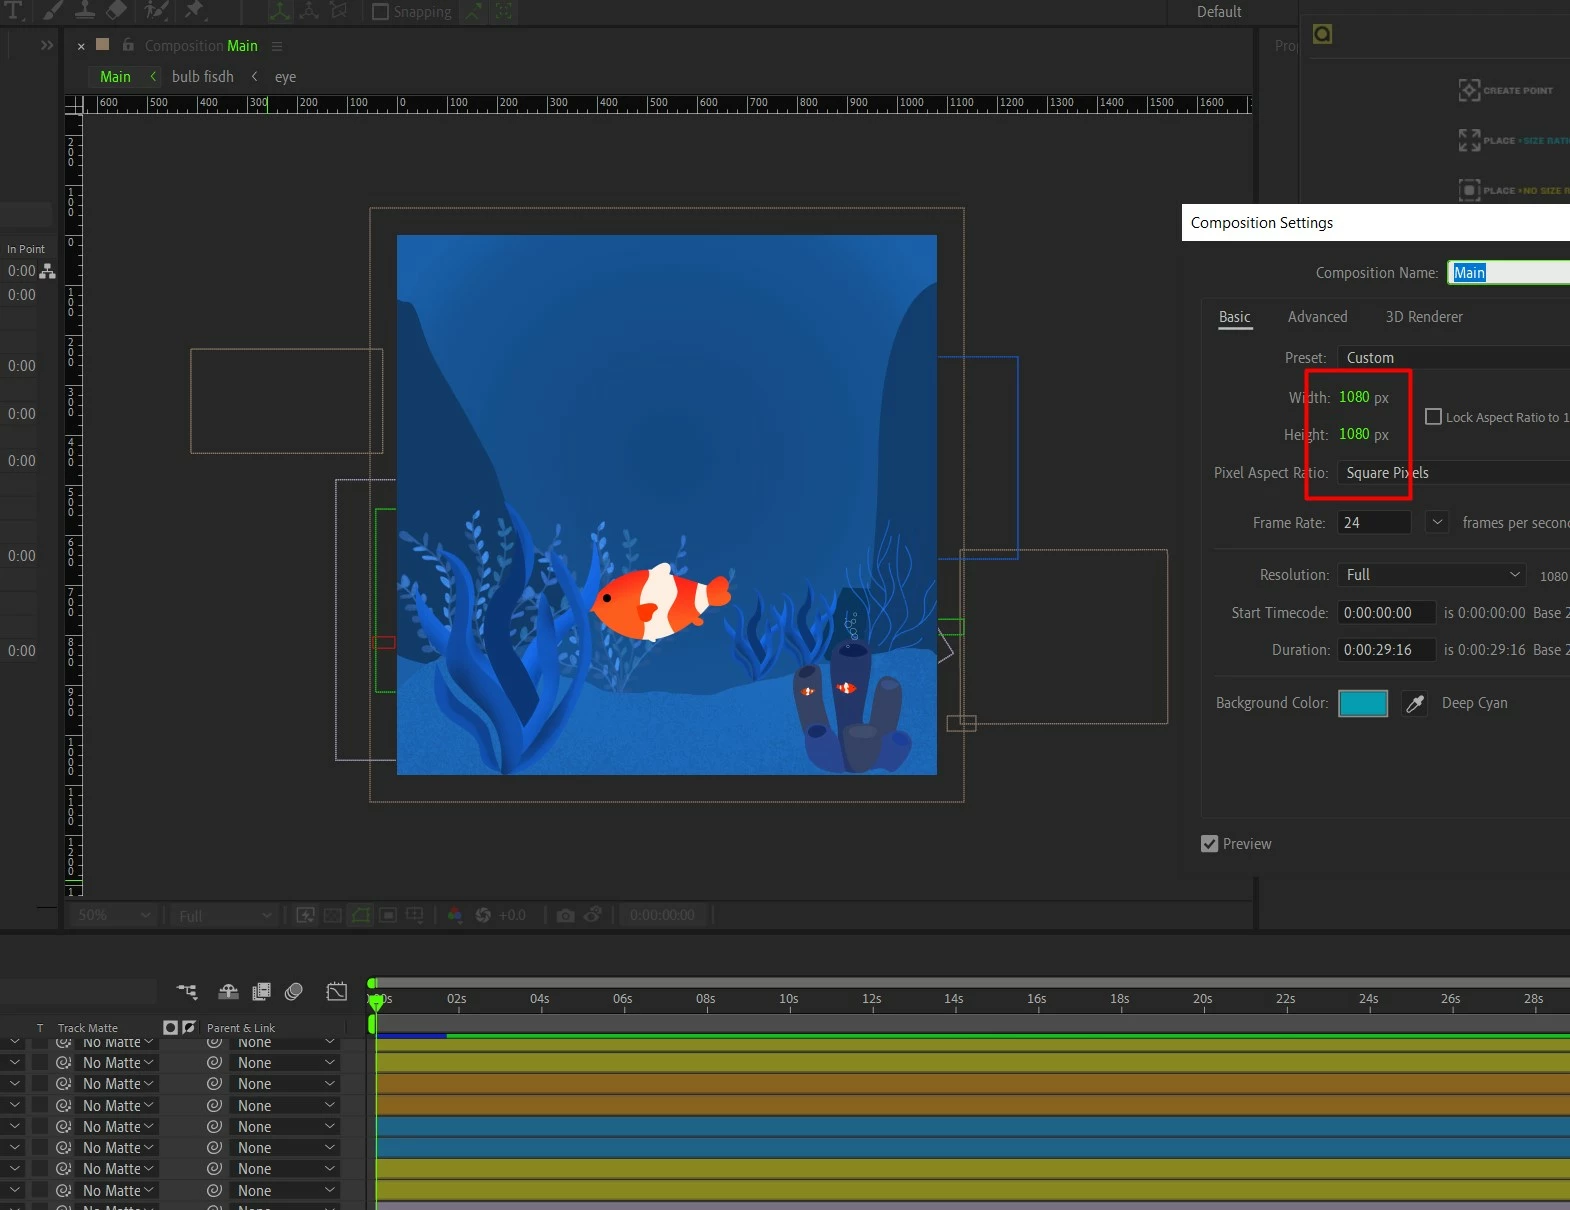Click the olive plugin logo icon

click(x=1322, y=34)
